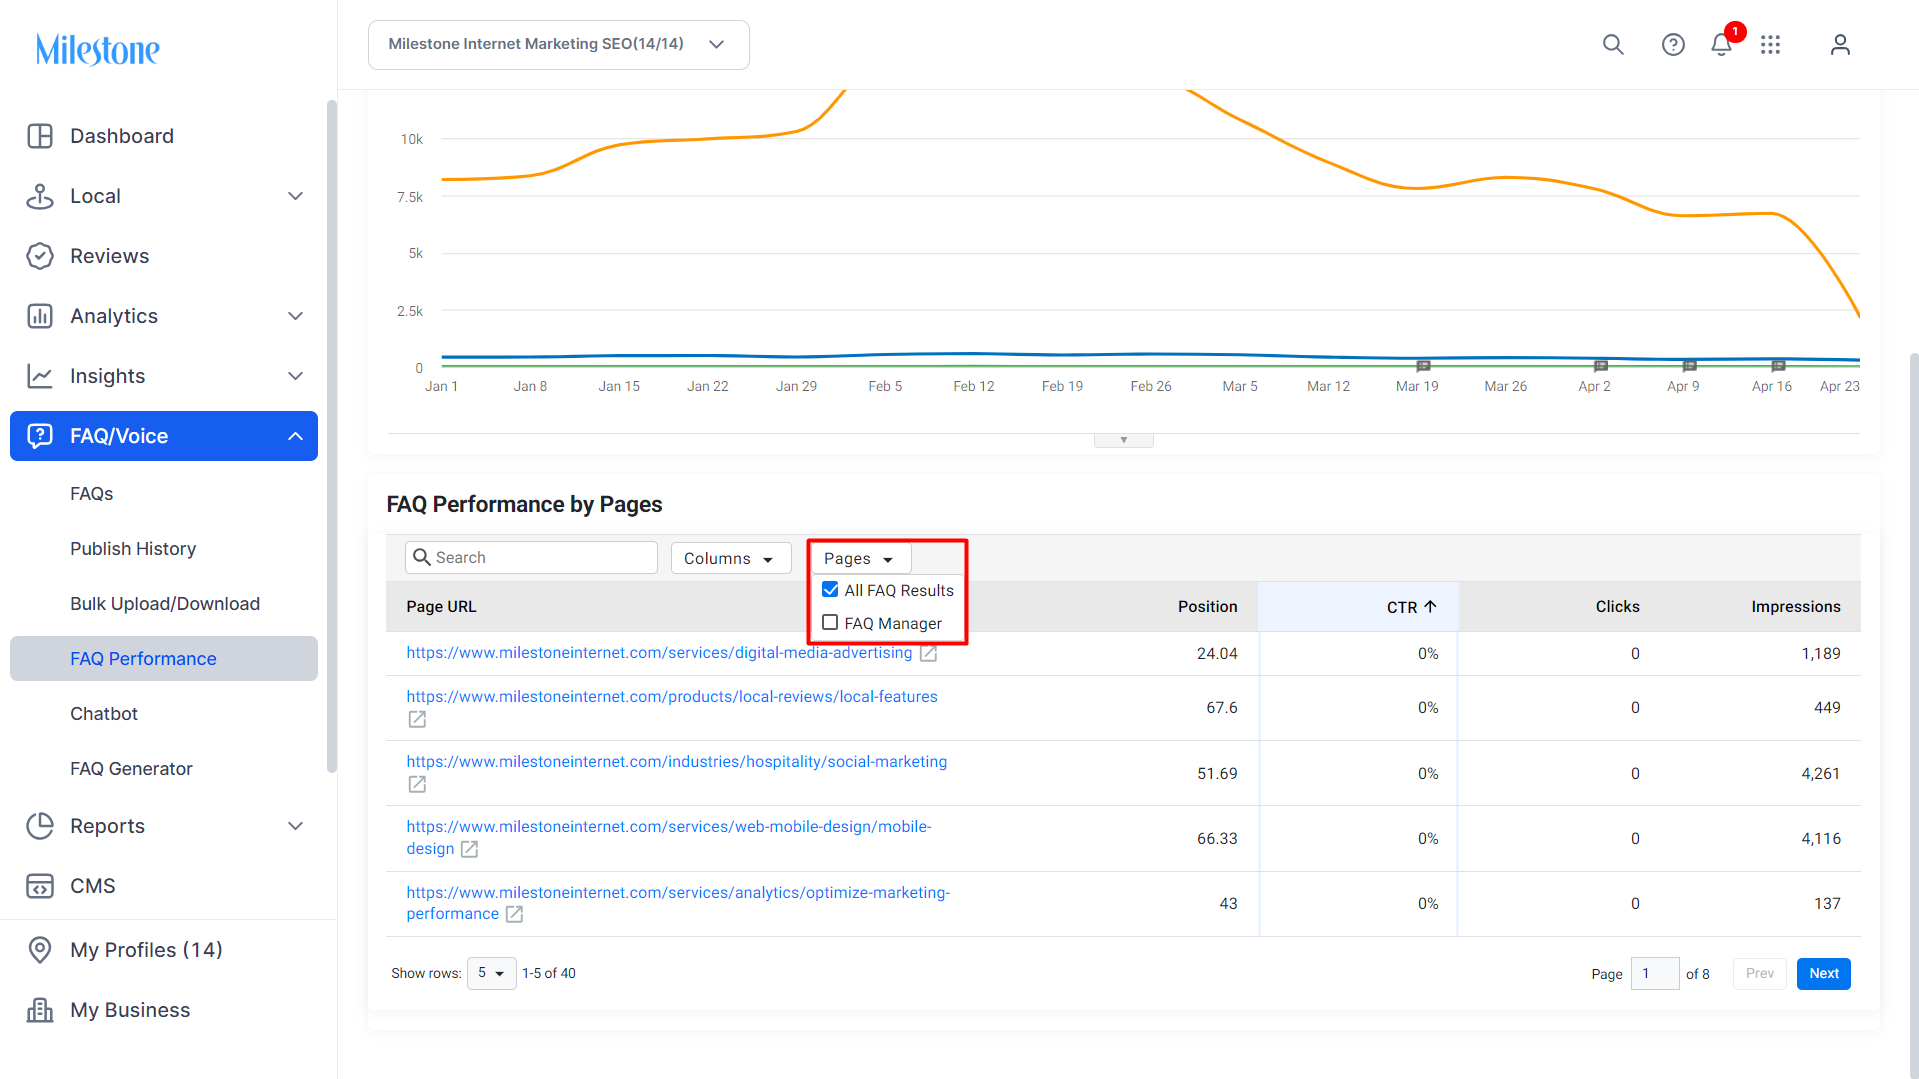Click the Local sidebar icon
This screenshot has height=1079, width=1919.
[40, 196]
